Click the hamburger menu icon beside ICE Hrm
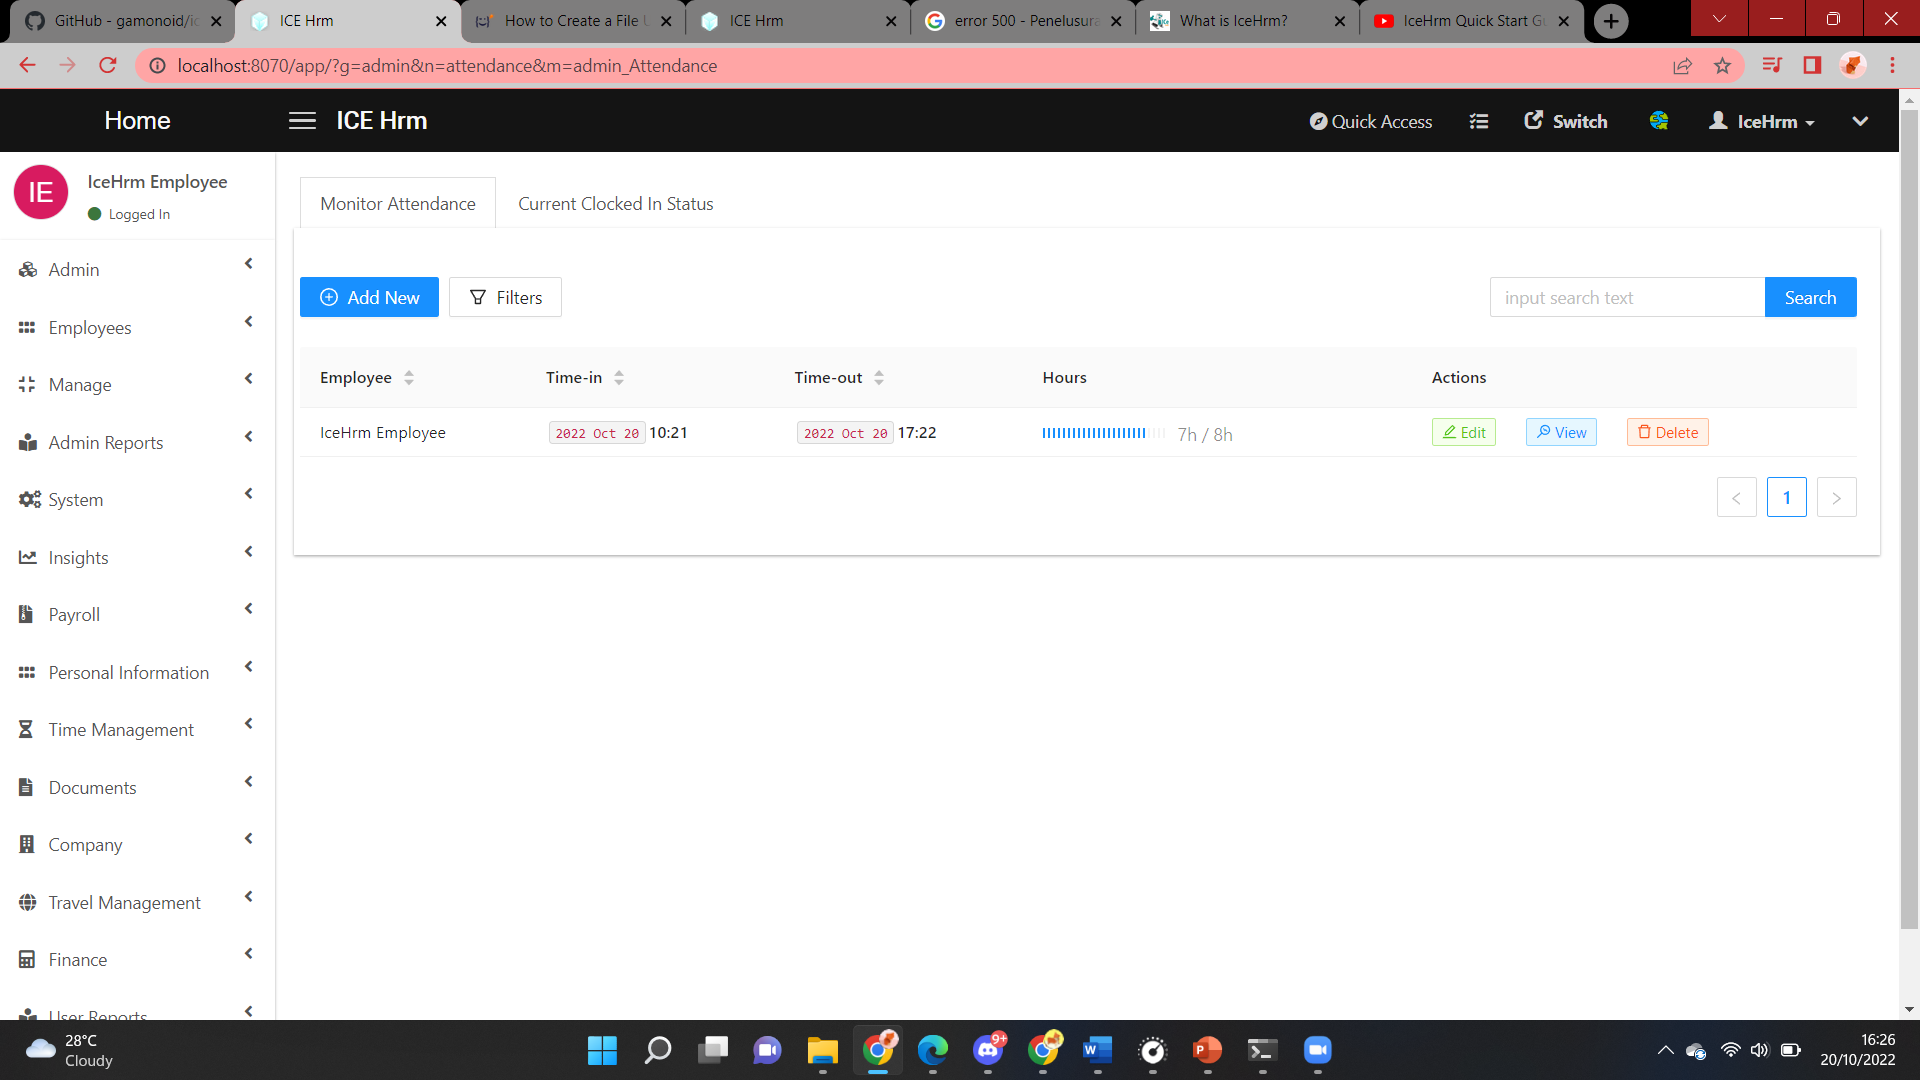 302,121
